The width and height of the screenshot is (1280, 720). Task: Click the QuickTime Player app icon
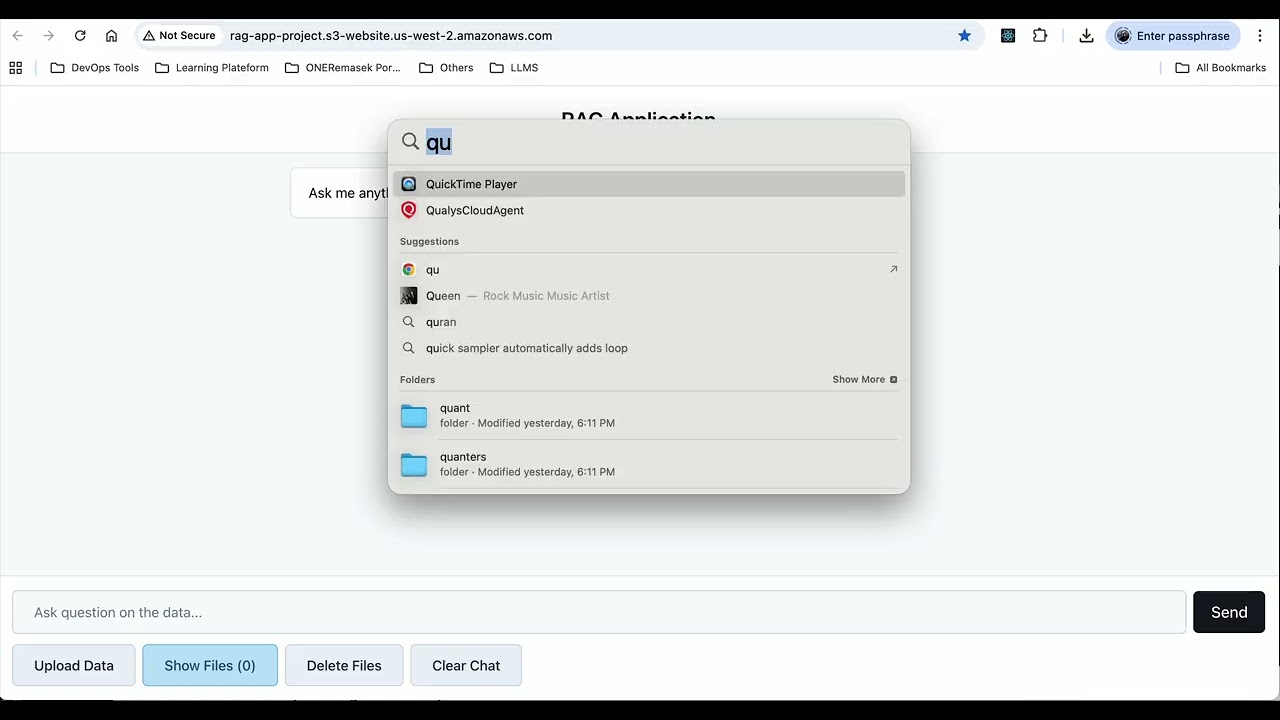pyautogui.click(x=408, y=184)
